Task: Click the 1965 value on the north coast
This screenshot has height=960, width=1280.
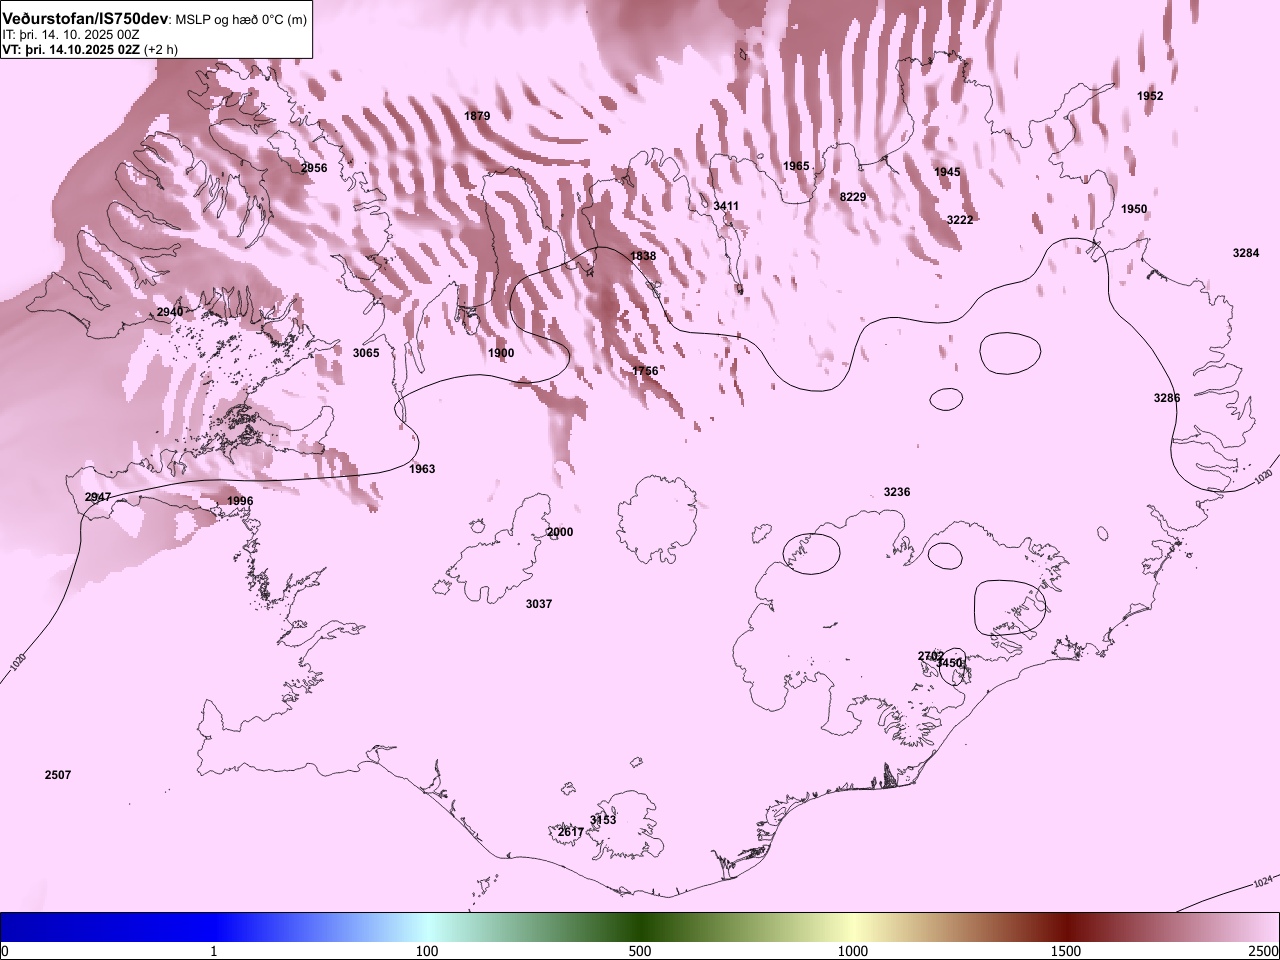Action: pos(796,166)
